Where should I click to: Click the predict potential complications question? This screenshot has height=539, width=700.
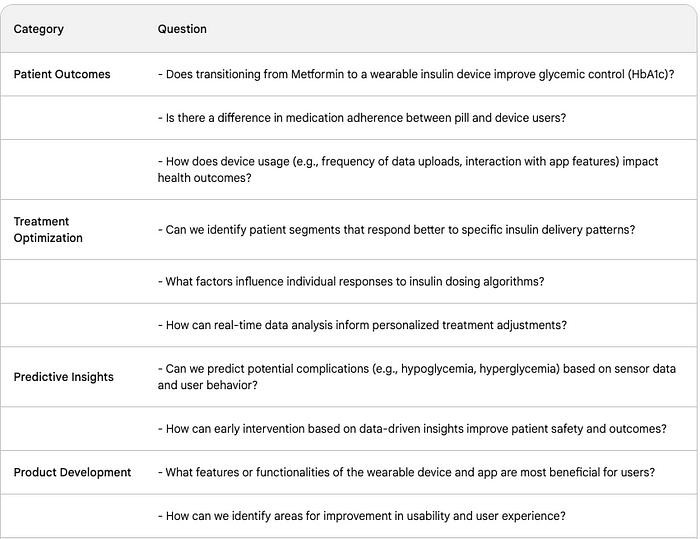416,377
